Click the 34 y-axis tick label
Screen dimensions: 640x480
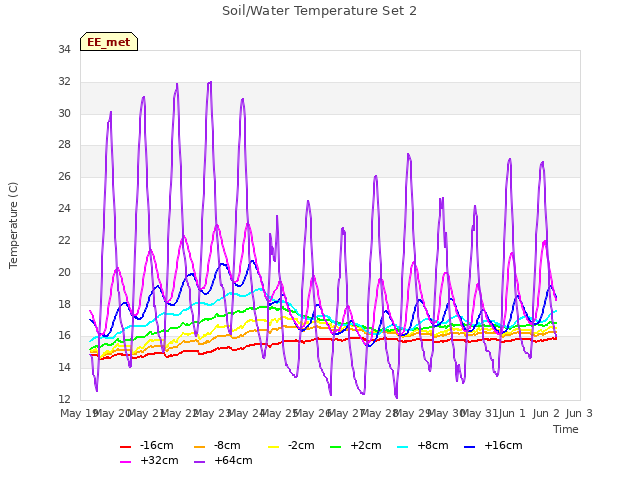(x=64, y=49)
